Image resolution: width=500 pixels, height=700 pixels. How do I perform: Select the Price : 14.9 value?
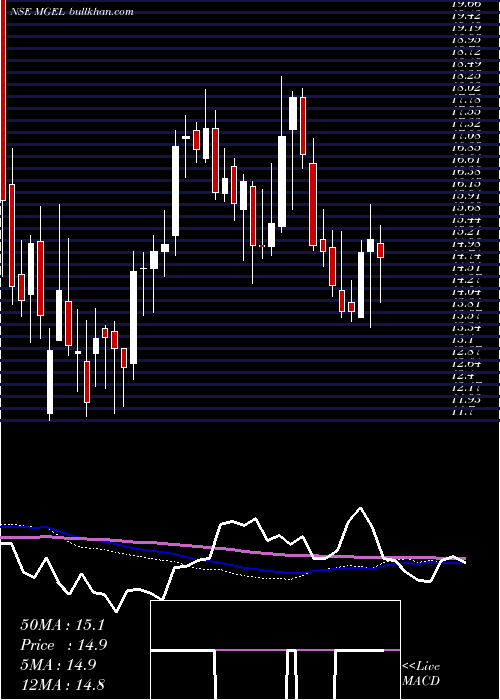(63, 645)
